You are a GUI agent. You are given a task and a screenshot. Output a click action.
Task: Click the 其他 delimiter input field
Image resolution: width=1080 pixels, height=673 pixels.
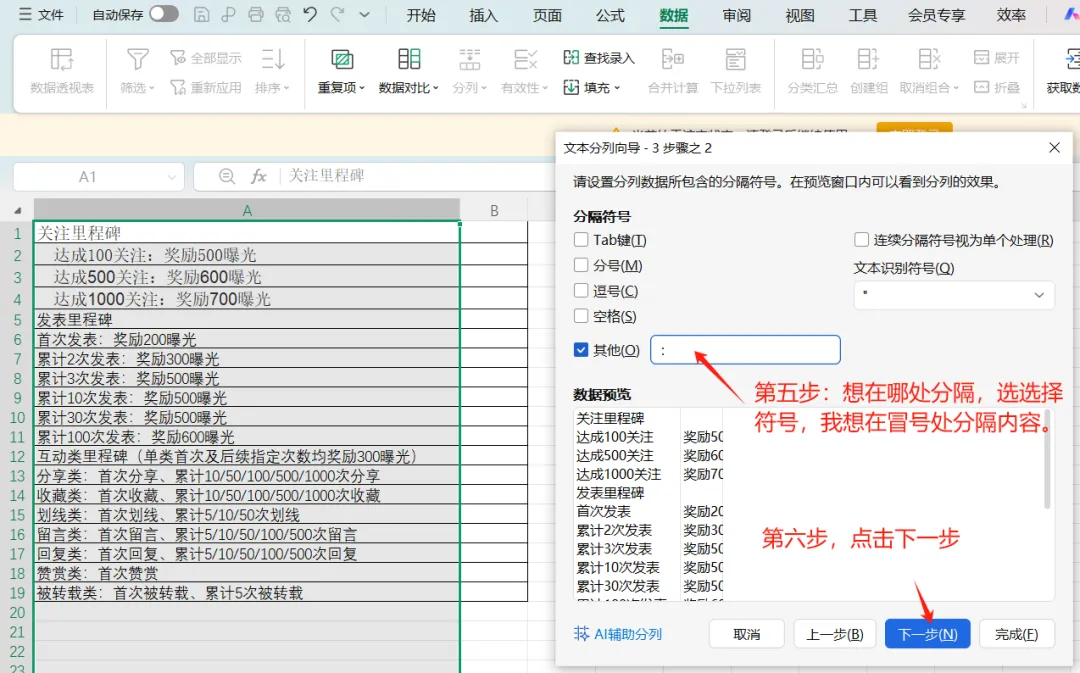(745, 350)
